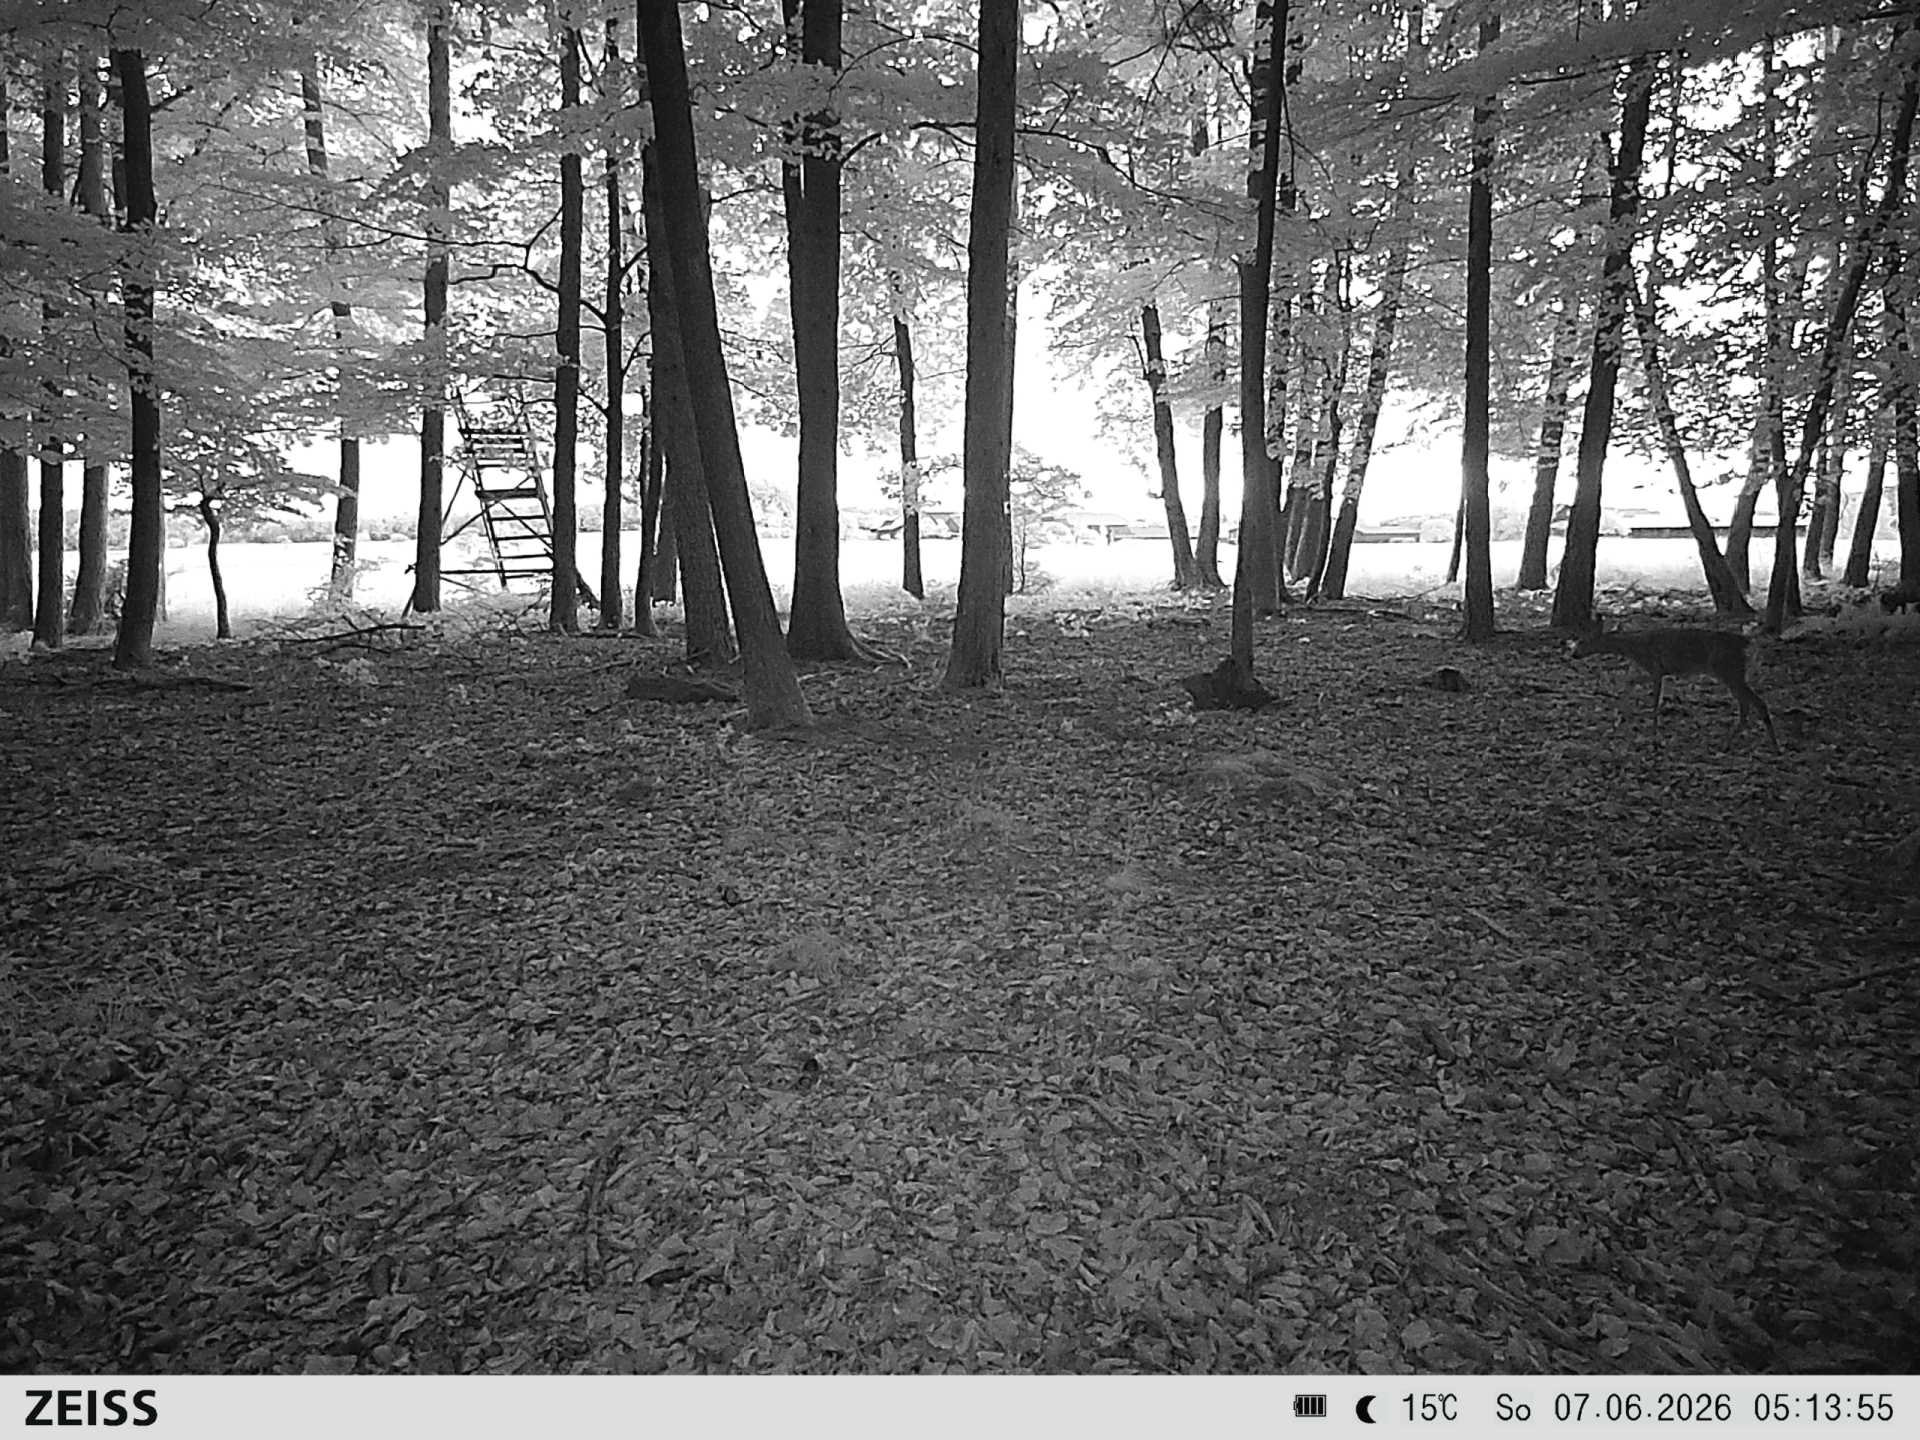Click the weekday abbreviation "So"
Screen dimensions: 1920x1440
1513,1408
